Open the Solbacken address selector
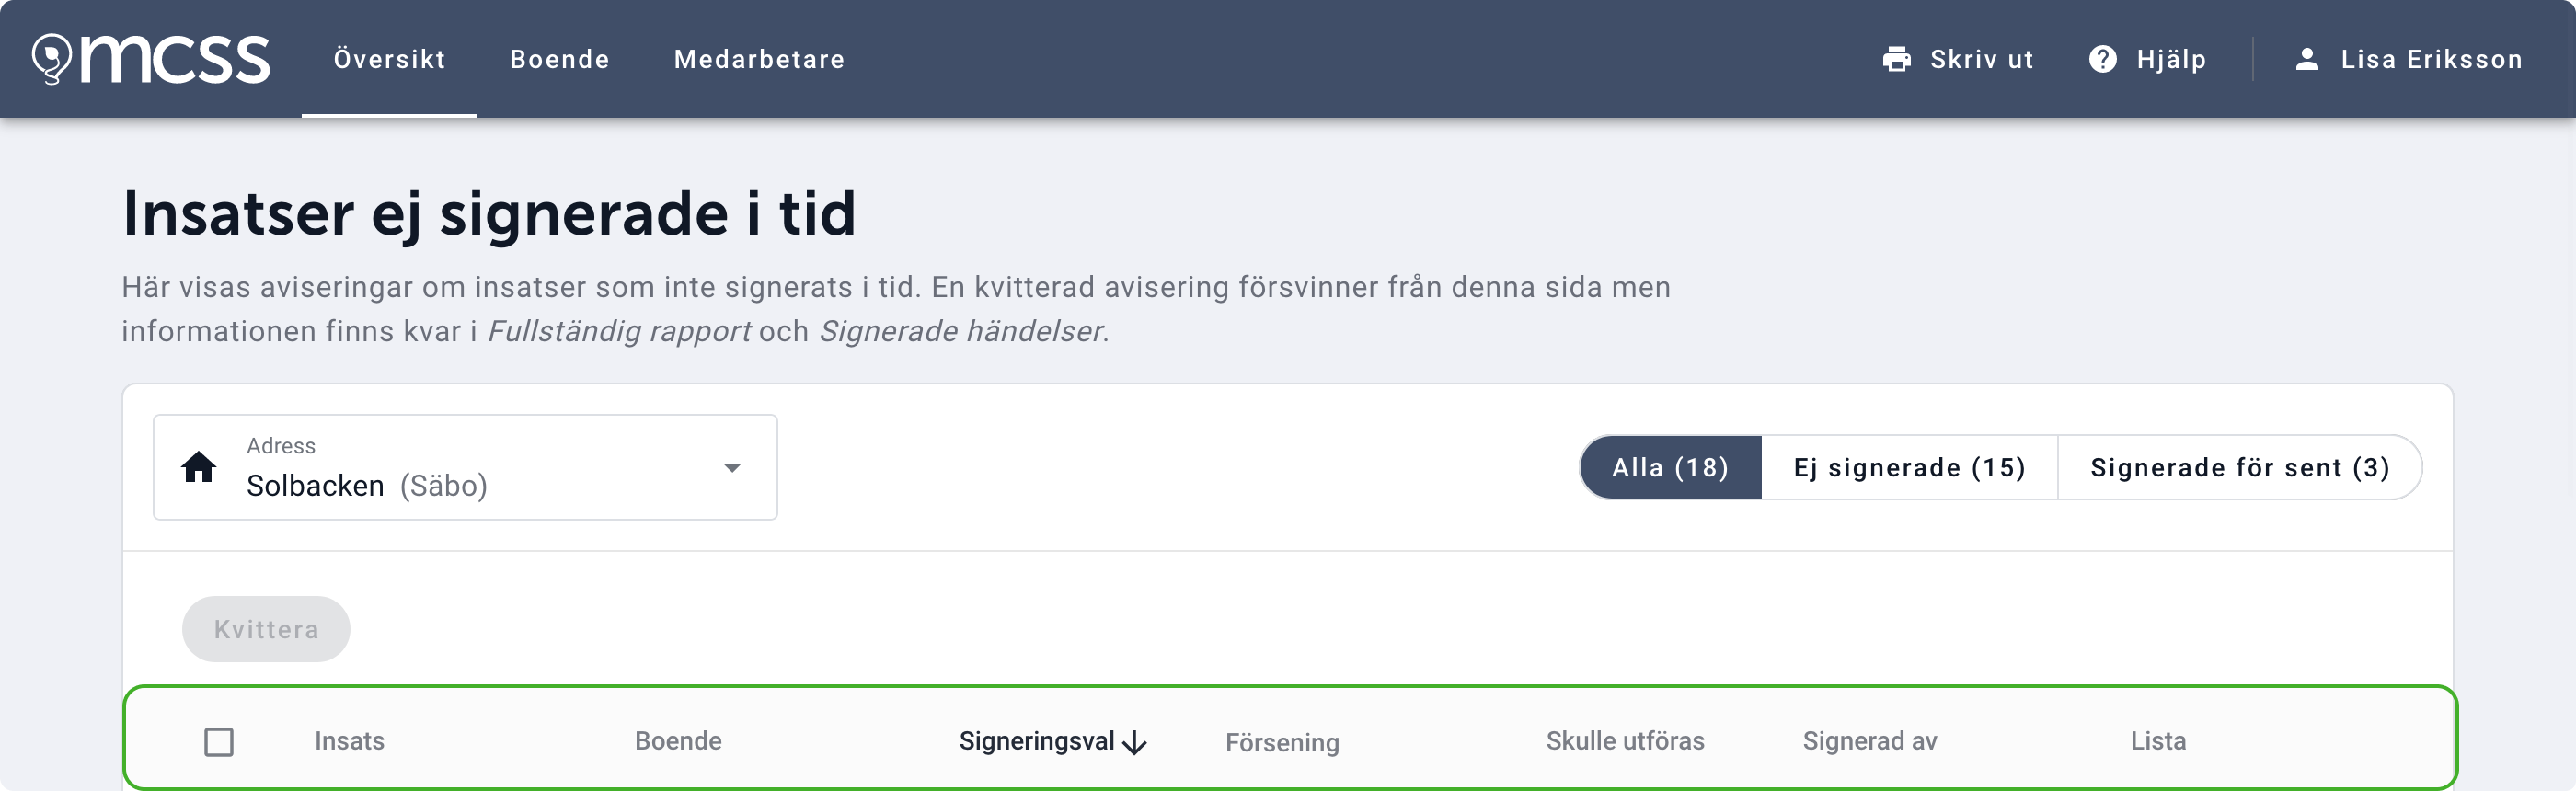Screen dimensions: 2576x791 [450, 467]
